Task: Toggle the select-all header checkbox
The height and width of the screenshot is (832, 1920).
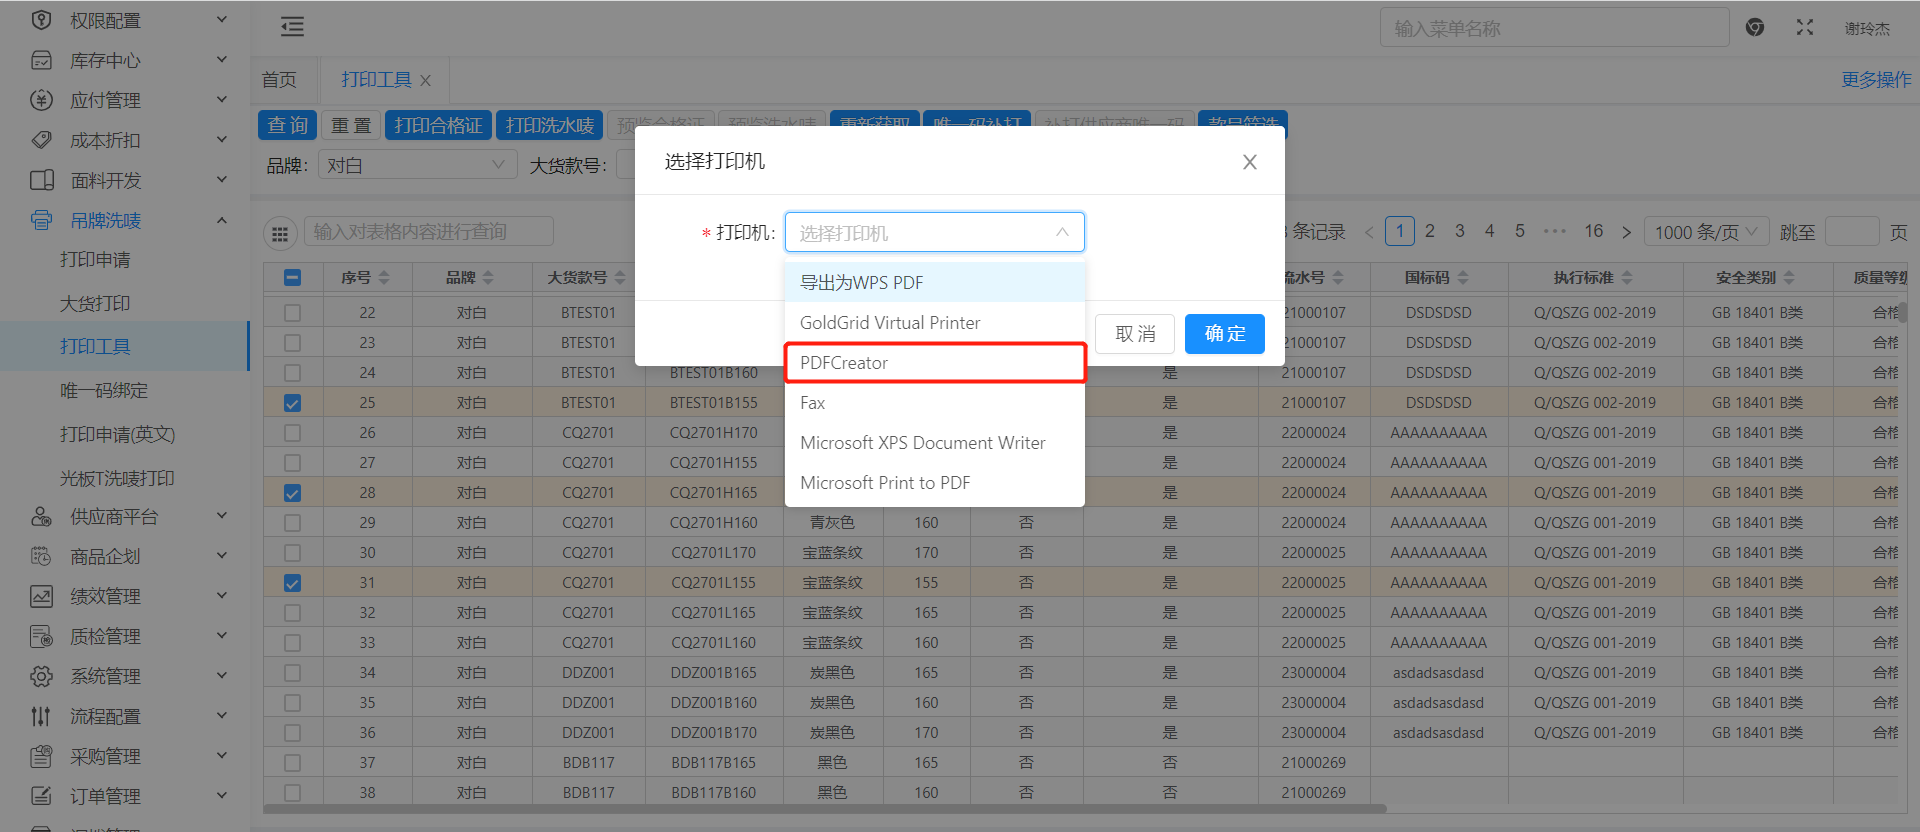Action: tap(292, 278)
